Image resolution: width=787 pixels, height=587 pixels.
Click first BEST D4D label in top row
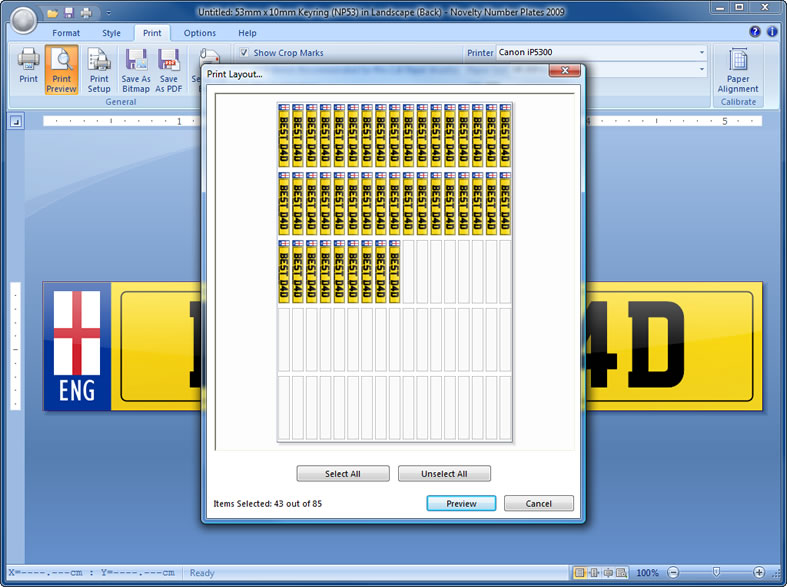284,135
